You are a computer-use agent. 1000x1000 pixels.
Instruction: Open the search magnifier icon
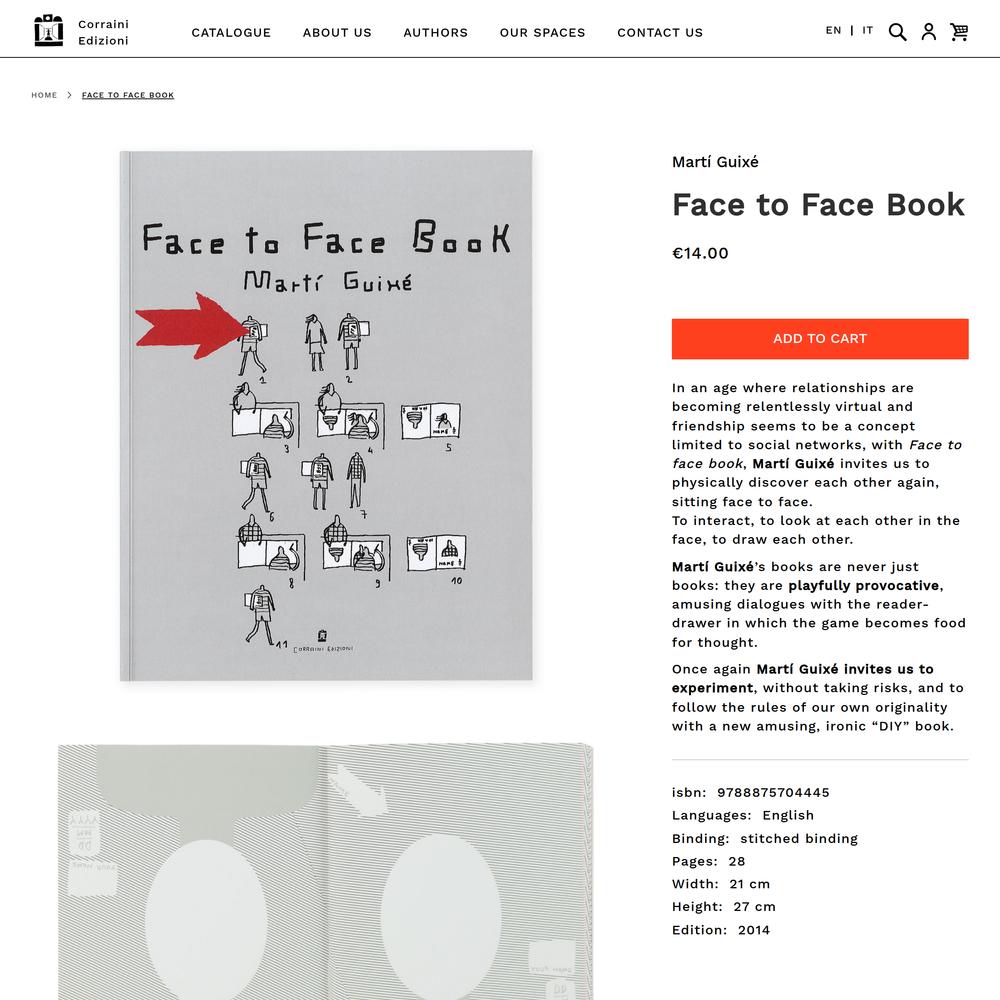[897, 32]
